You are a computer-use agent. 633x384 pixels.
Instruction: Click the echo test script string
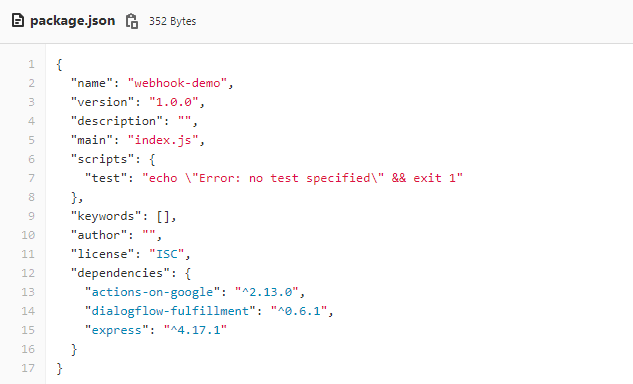tap(302, 178)
